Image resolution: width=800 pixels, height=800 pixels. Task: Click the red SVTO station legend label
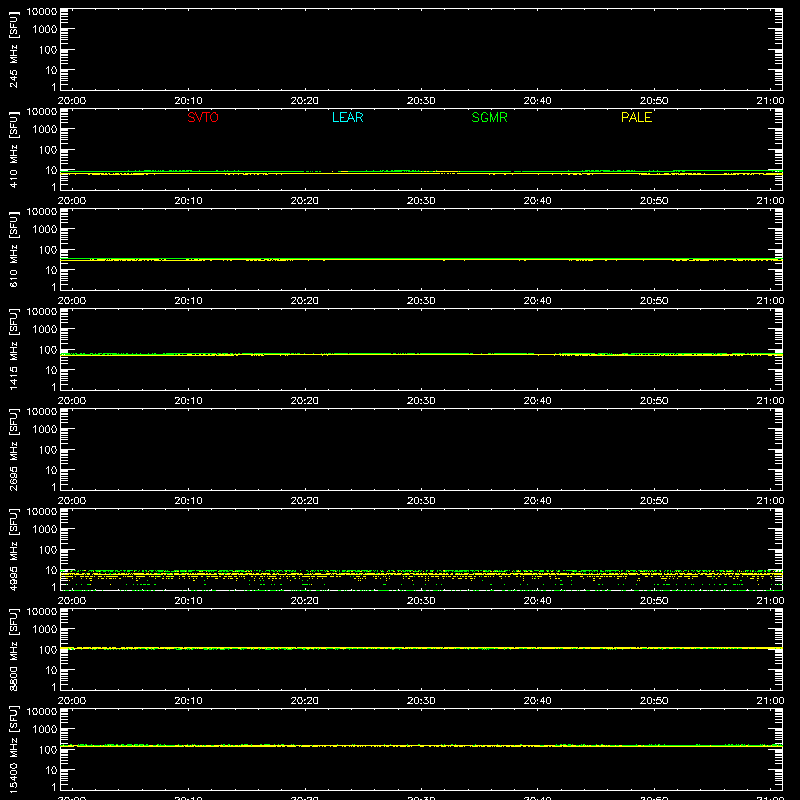[203, 117]
